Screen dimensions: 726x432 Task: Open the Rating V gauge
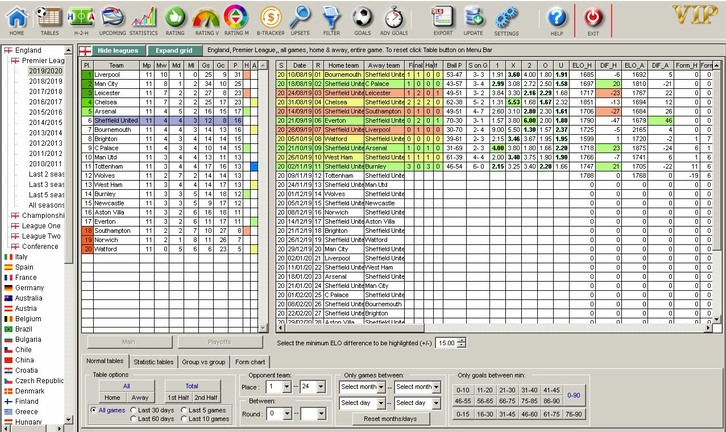coord(206,18)
